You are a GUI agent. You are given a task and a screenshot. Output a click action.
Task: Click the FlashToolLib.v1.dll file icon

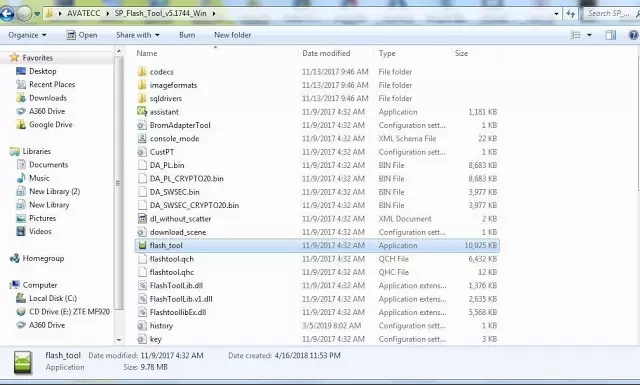(142, 299)
